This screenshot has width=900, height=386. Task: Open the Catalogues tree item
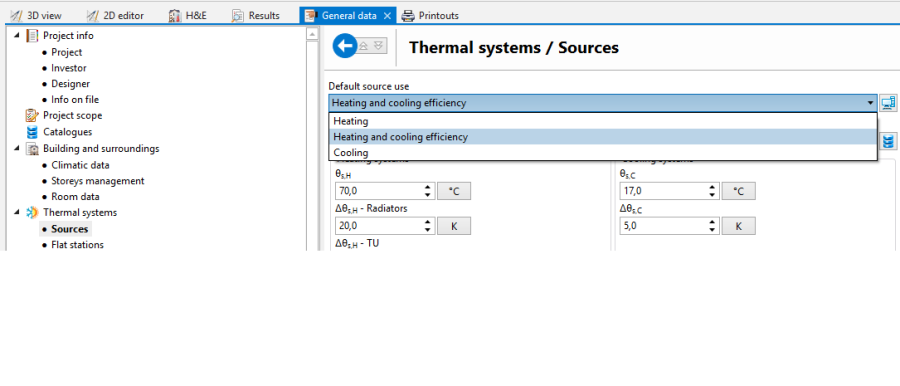[x=67, y=132]
